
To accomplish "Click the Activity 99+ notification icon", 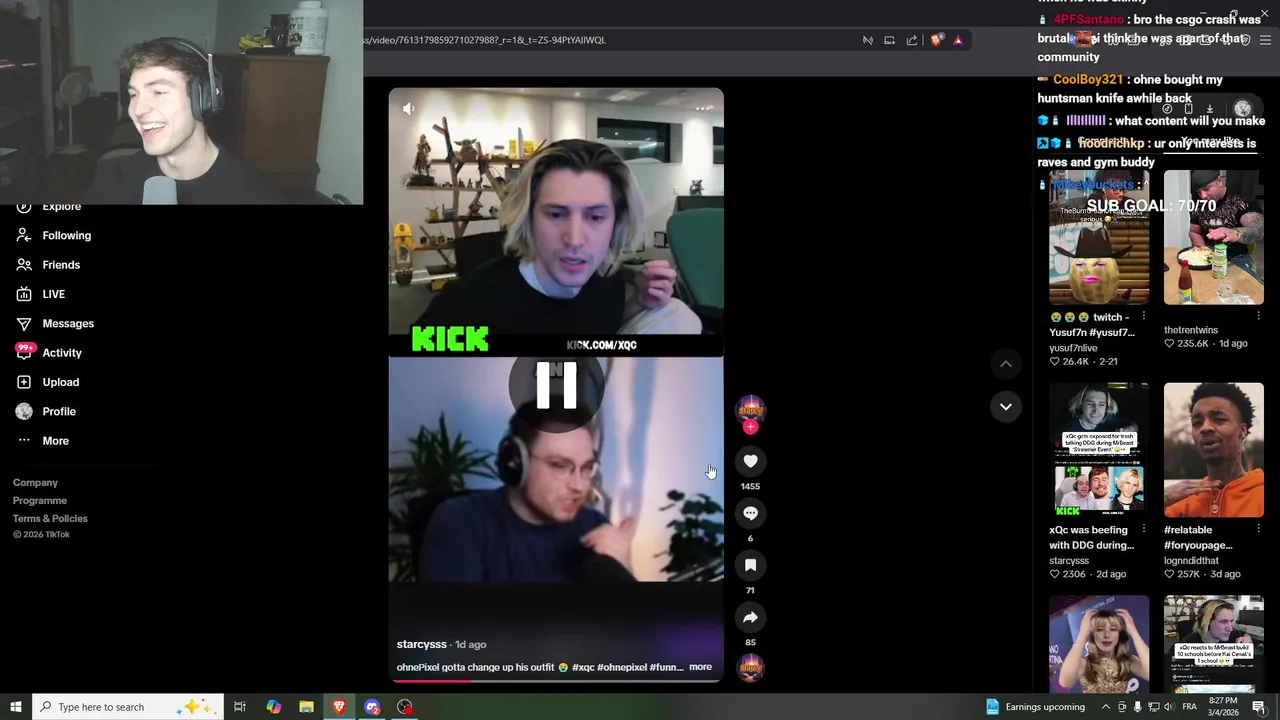I will pos(25,352).
